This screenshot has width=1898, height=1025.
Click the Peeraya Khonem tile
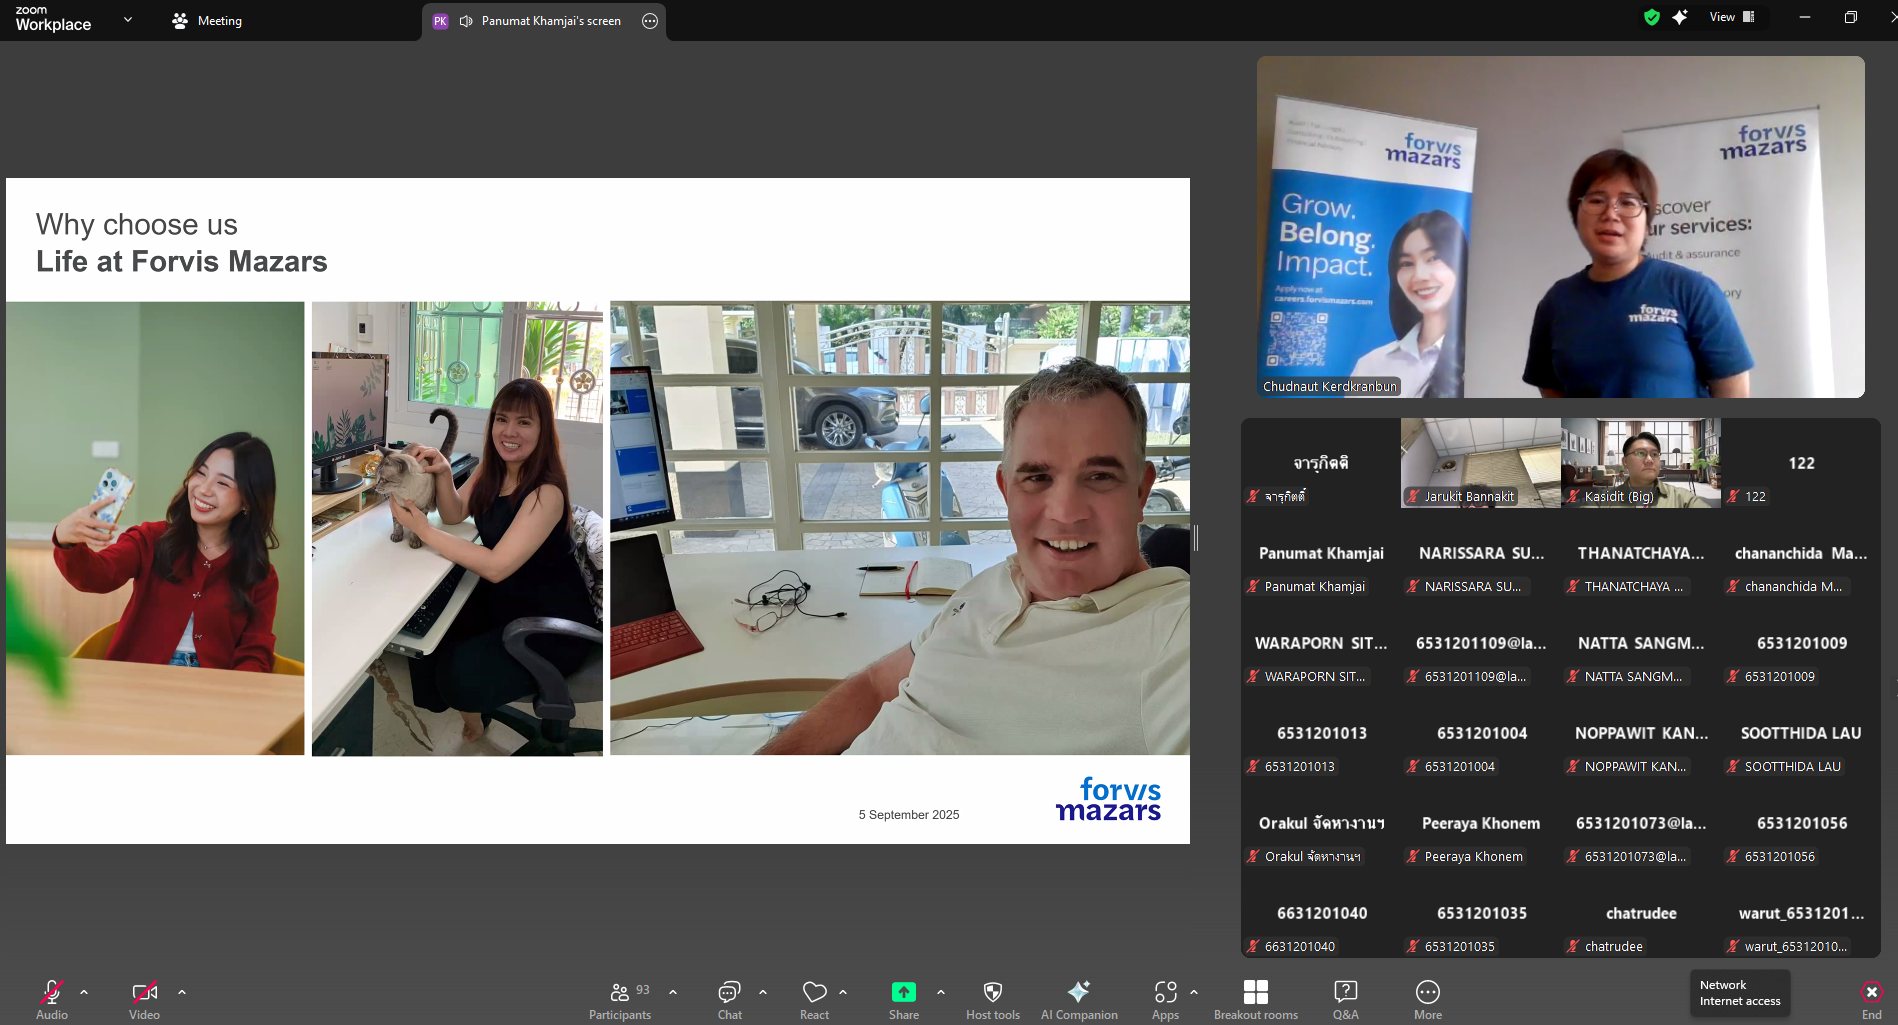click(x=1480, y=823)
